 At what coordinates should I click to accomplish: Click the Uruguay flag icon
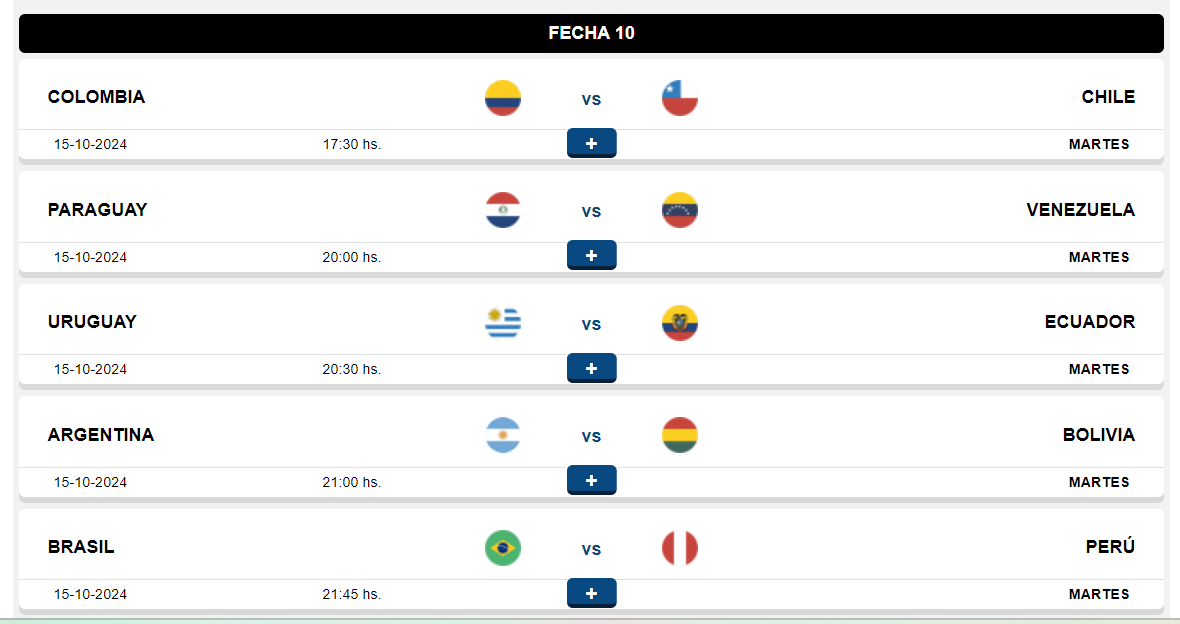pyautogui.click(x=503, y=323)
